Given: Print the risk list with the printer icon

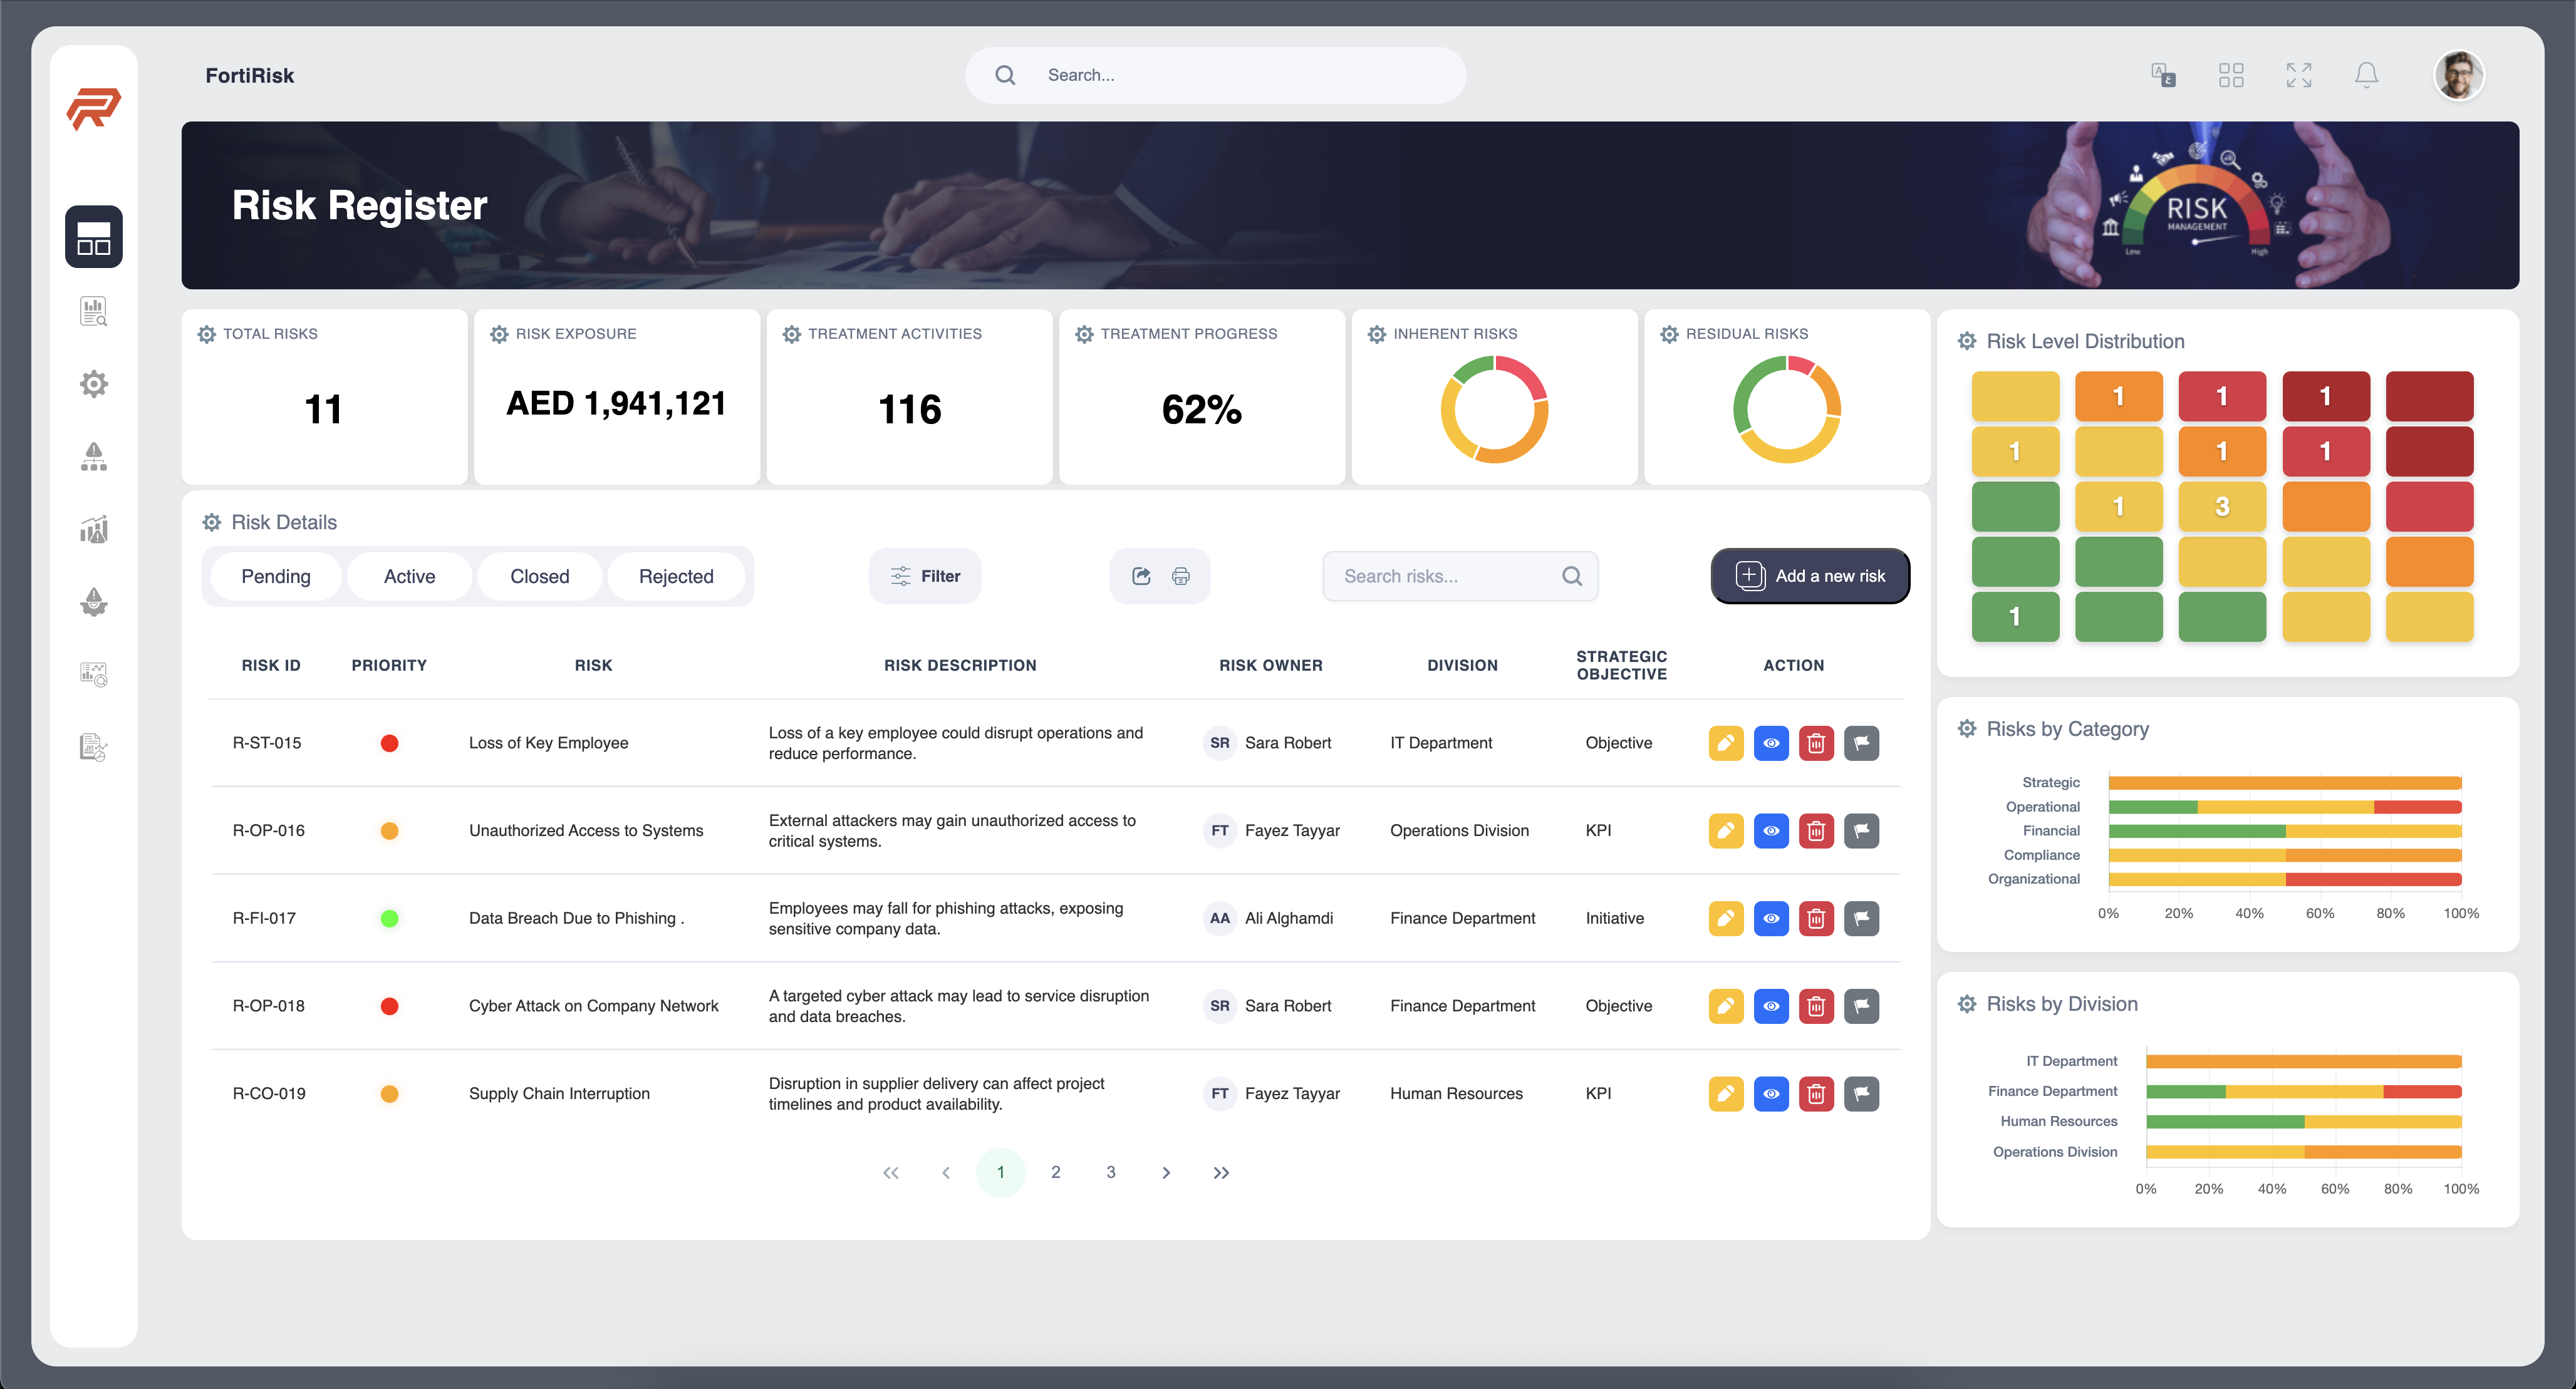Looking at the screenshot, I should (1180, 576).
